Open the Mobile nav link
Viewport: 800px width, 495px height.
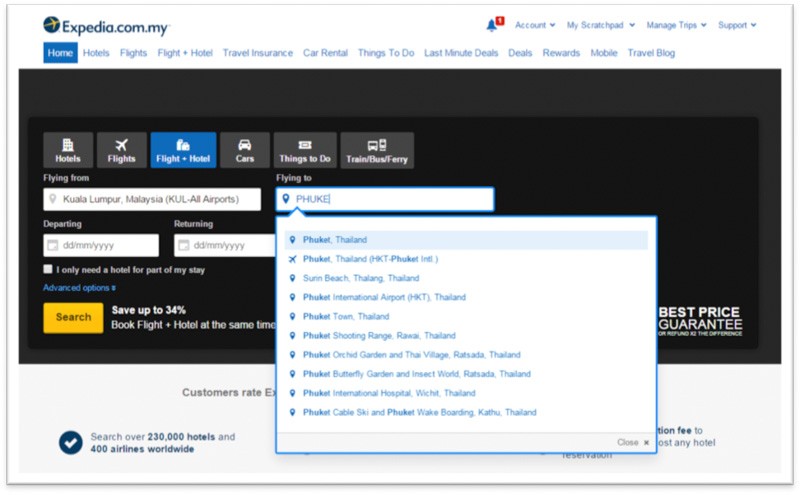coord(604,53)
